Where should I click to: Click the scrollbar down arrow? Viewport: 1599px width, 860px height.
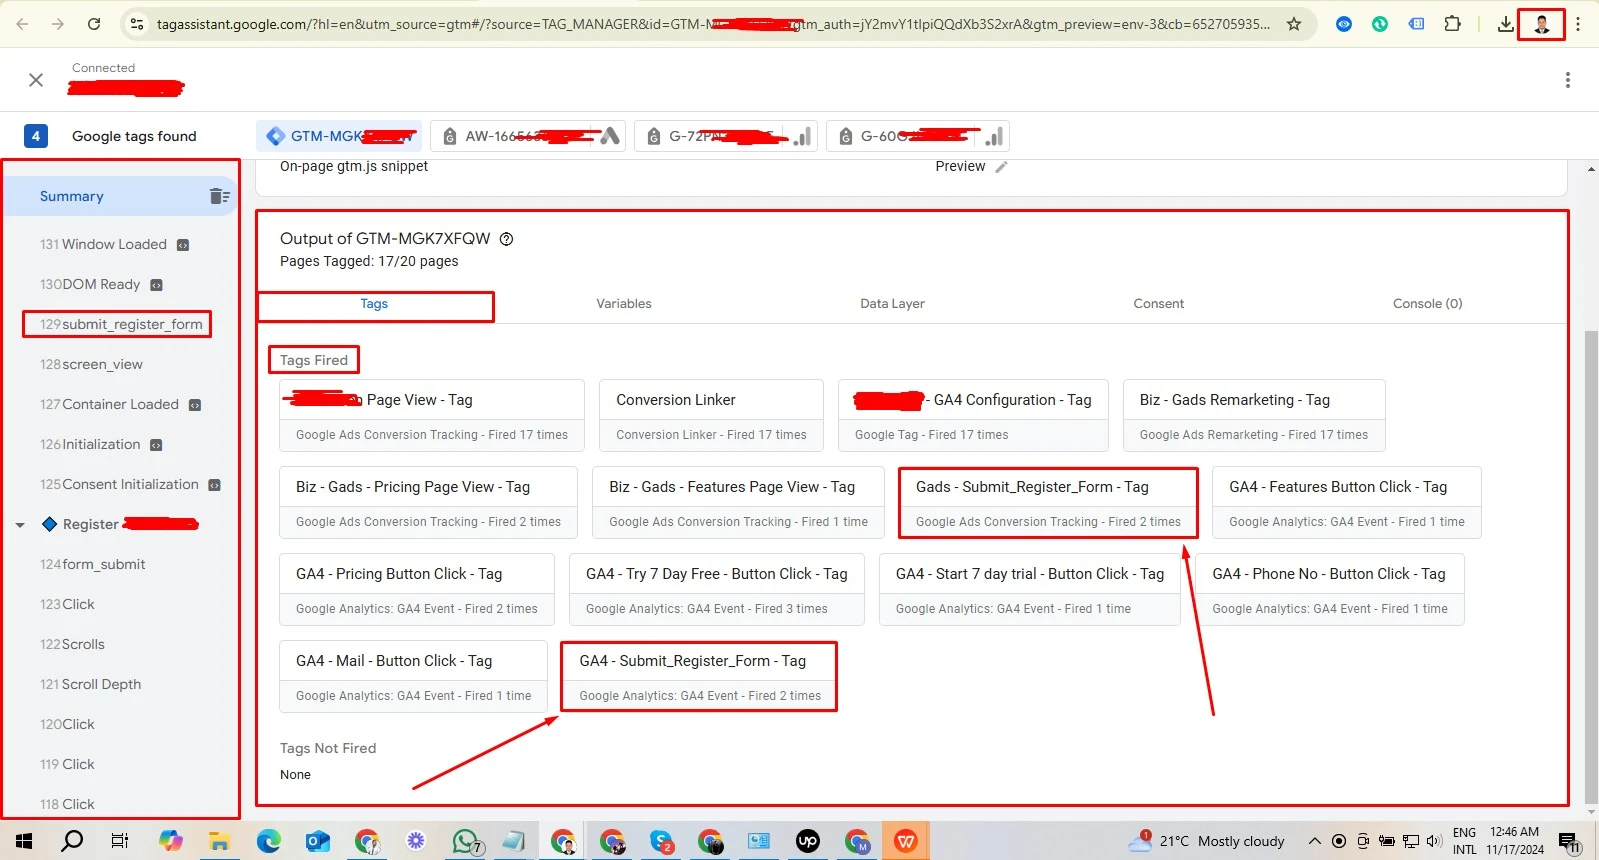point(1591,812)
